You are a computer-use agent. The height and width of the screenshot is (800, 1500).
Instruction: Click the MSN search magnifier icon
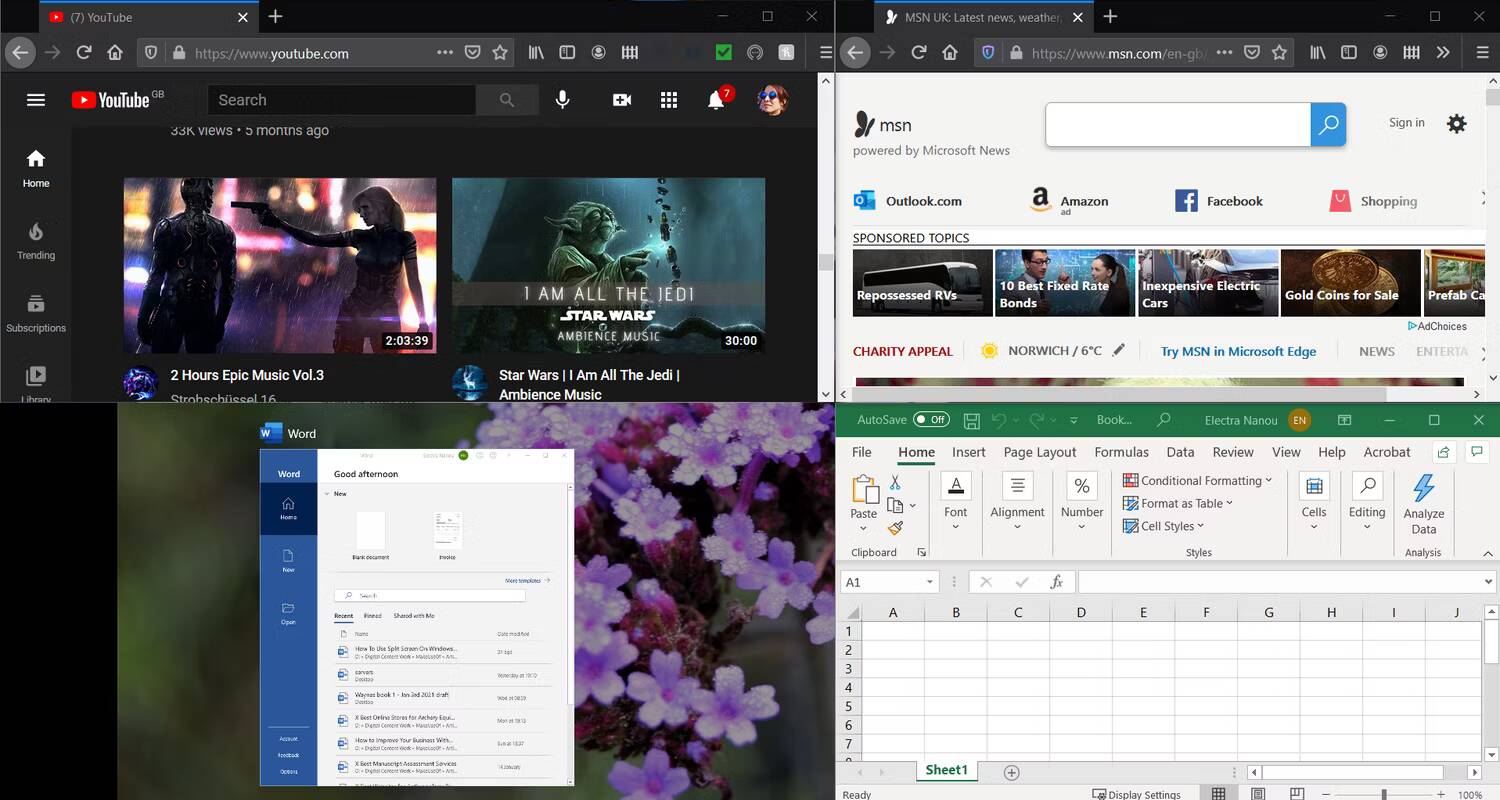[x=1328, y=124]
